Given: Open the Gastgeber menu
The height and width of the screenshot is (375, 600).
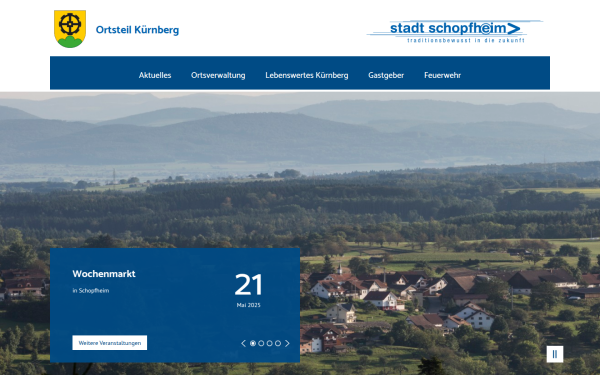Looking at the screenshot, I should tap(386, 75).
